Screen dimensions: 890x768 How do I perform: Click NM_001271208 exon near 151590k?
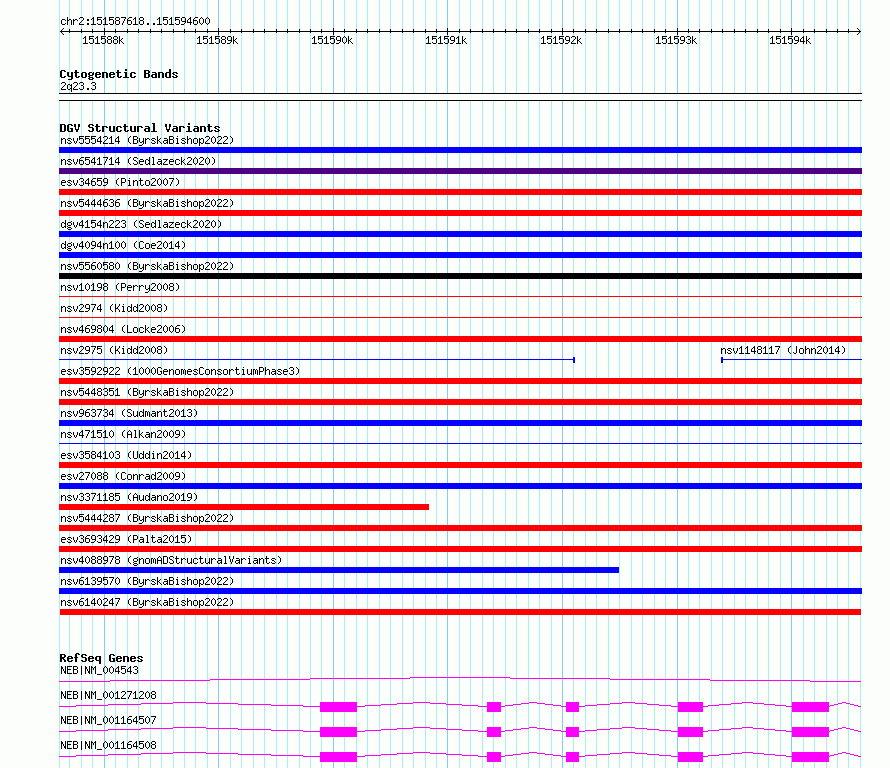338,707
